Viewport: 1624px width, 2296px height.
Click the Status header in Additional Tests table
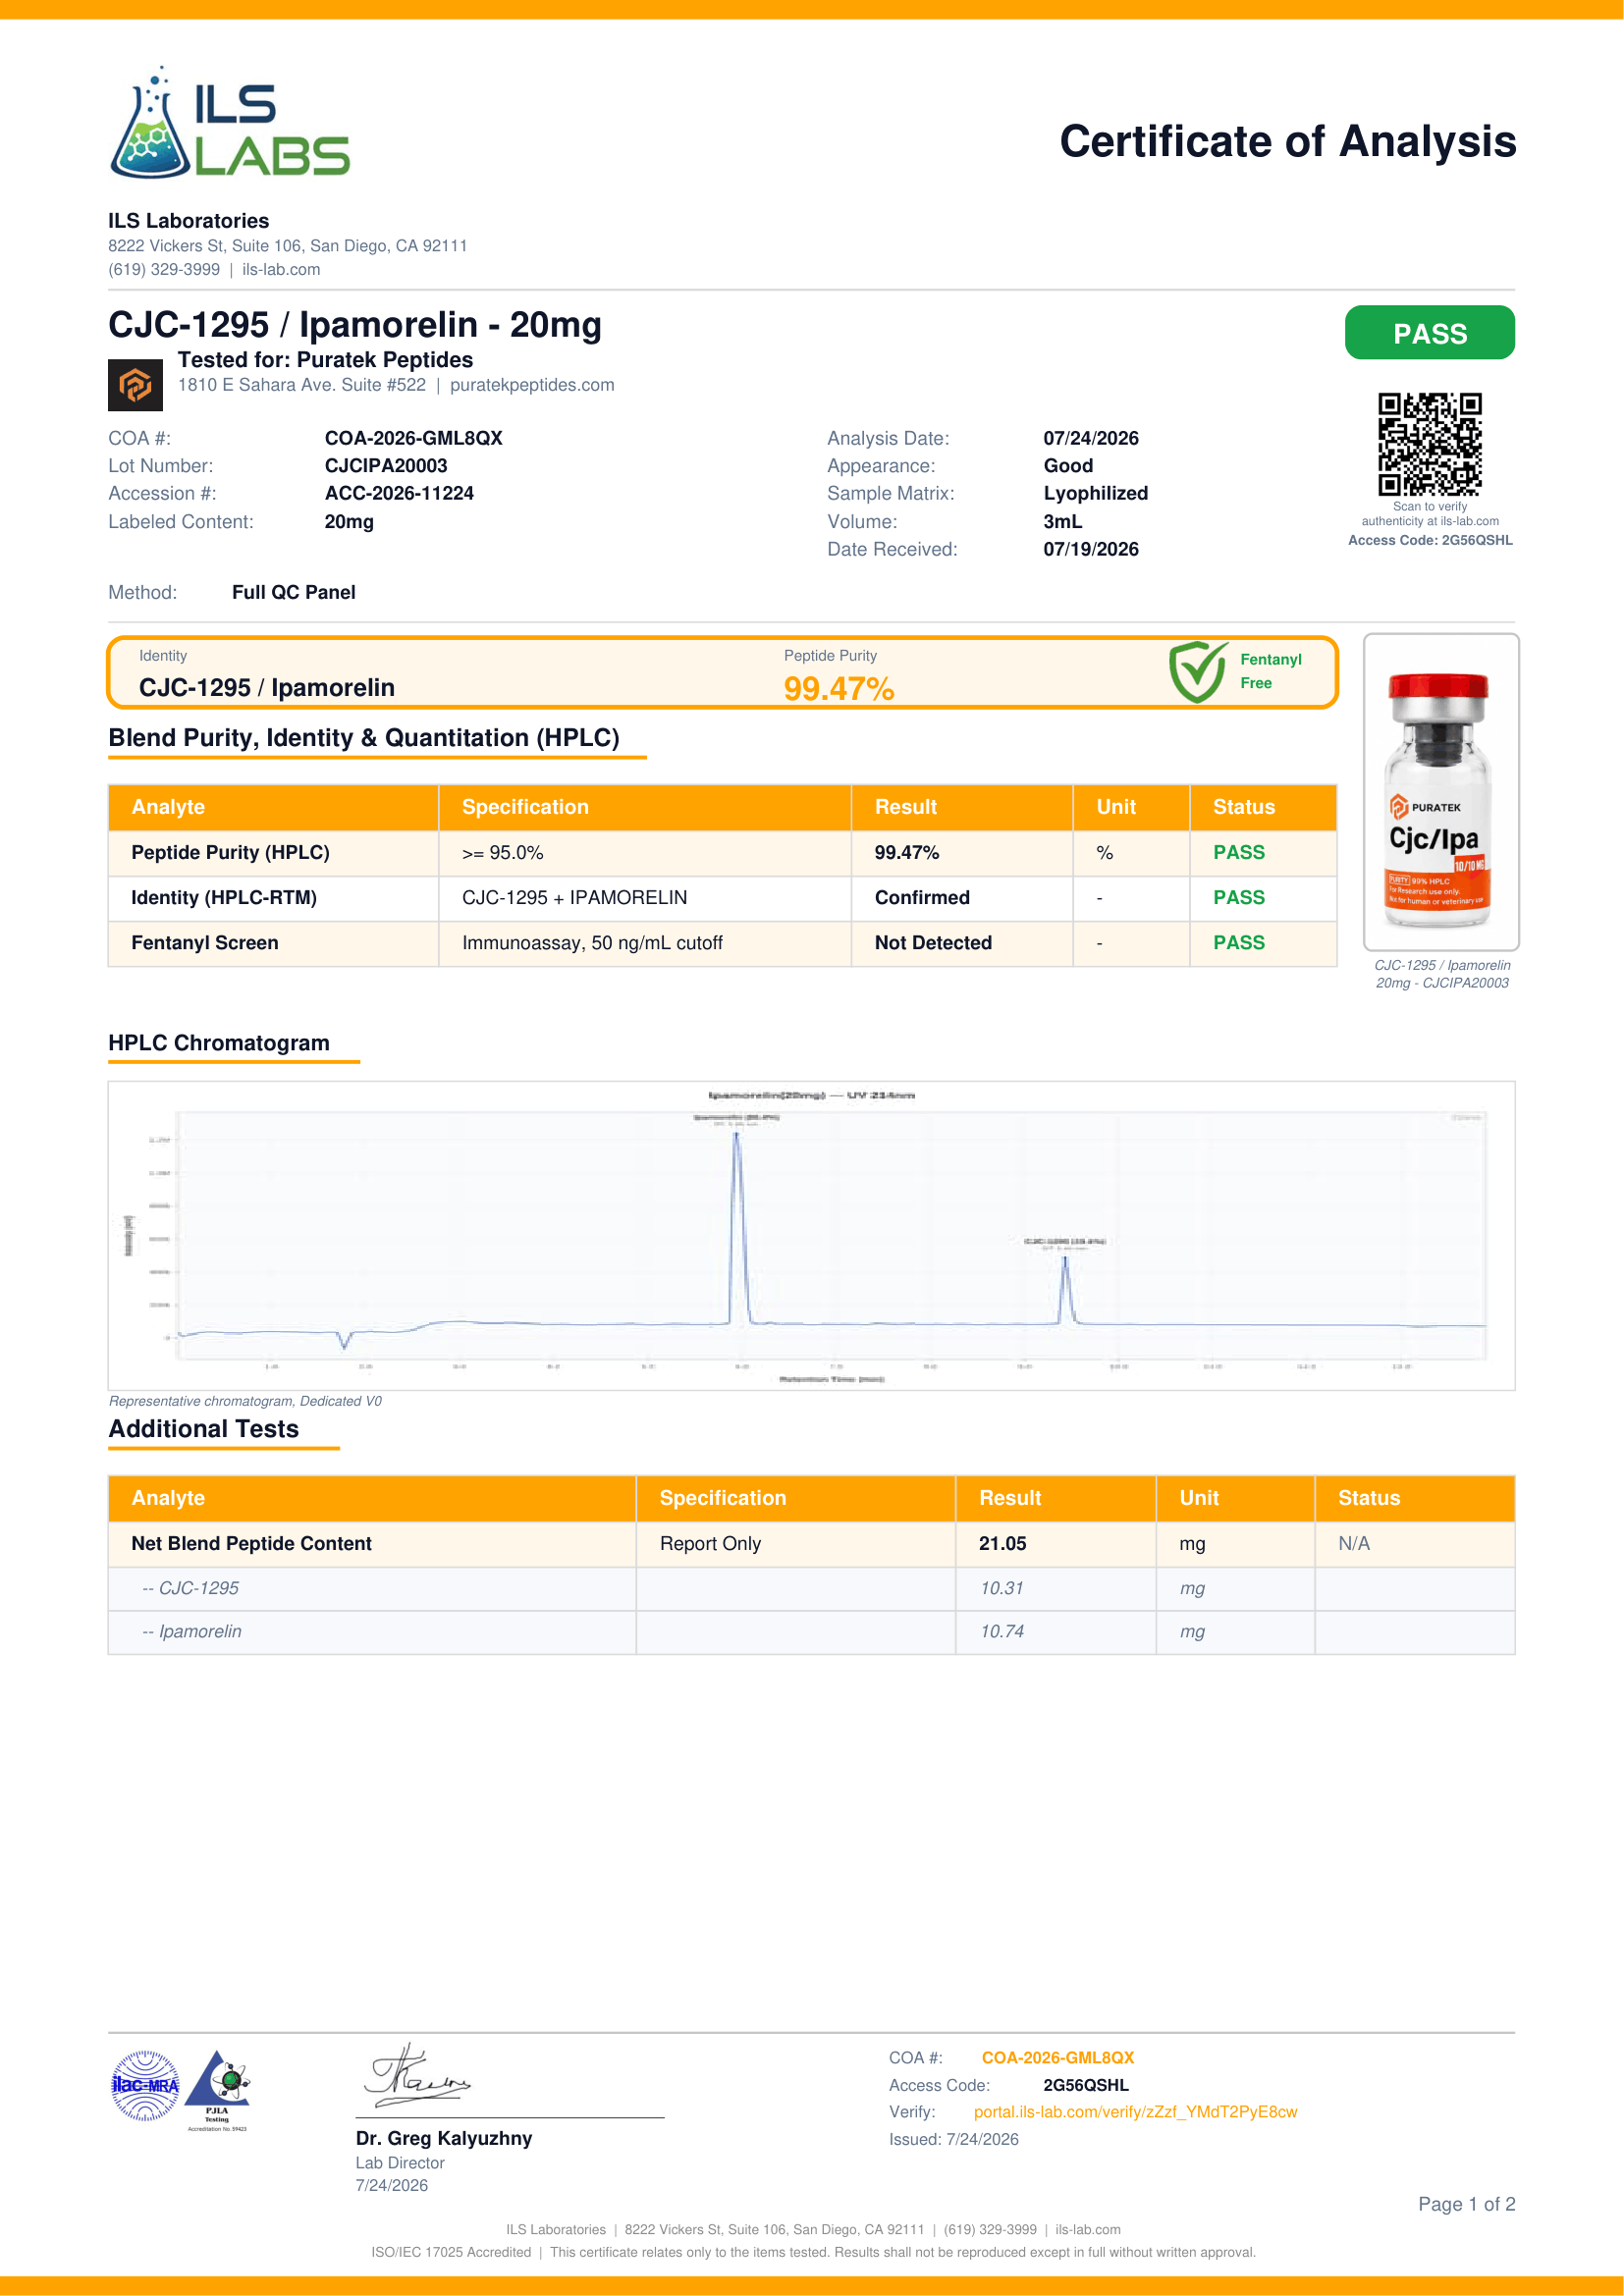tap(1368, 1497)
